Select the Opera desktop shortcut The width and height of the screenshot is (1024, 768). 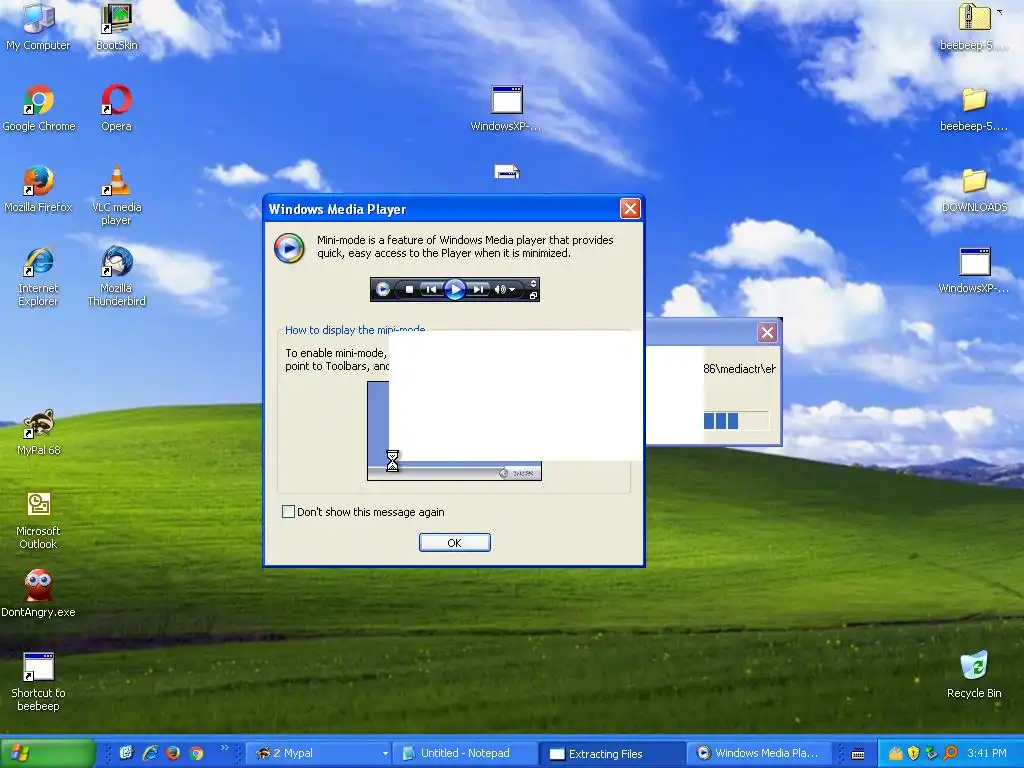[x=116, y=108]
